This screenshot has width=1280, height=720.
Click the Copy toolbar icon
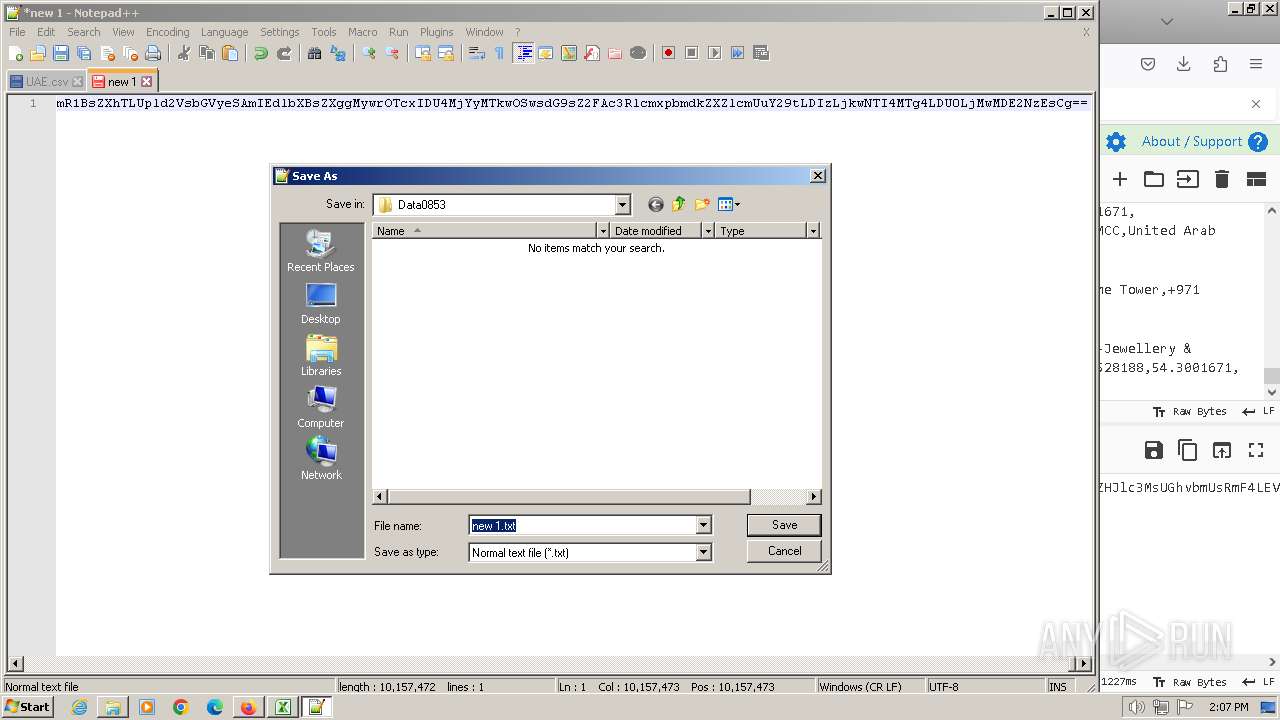click(207, 53)
